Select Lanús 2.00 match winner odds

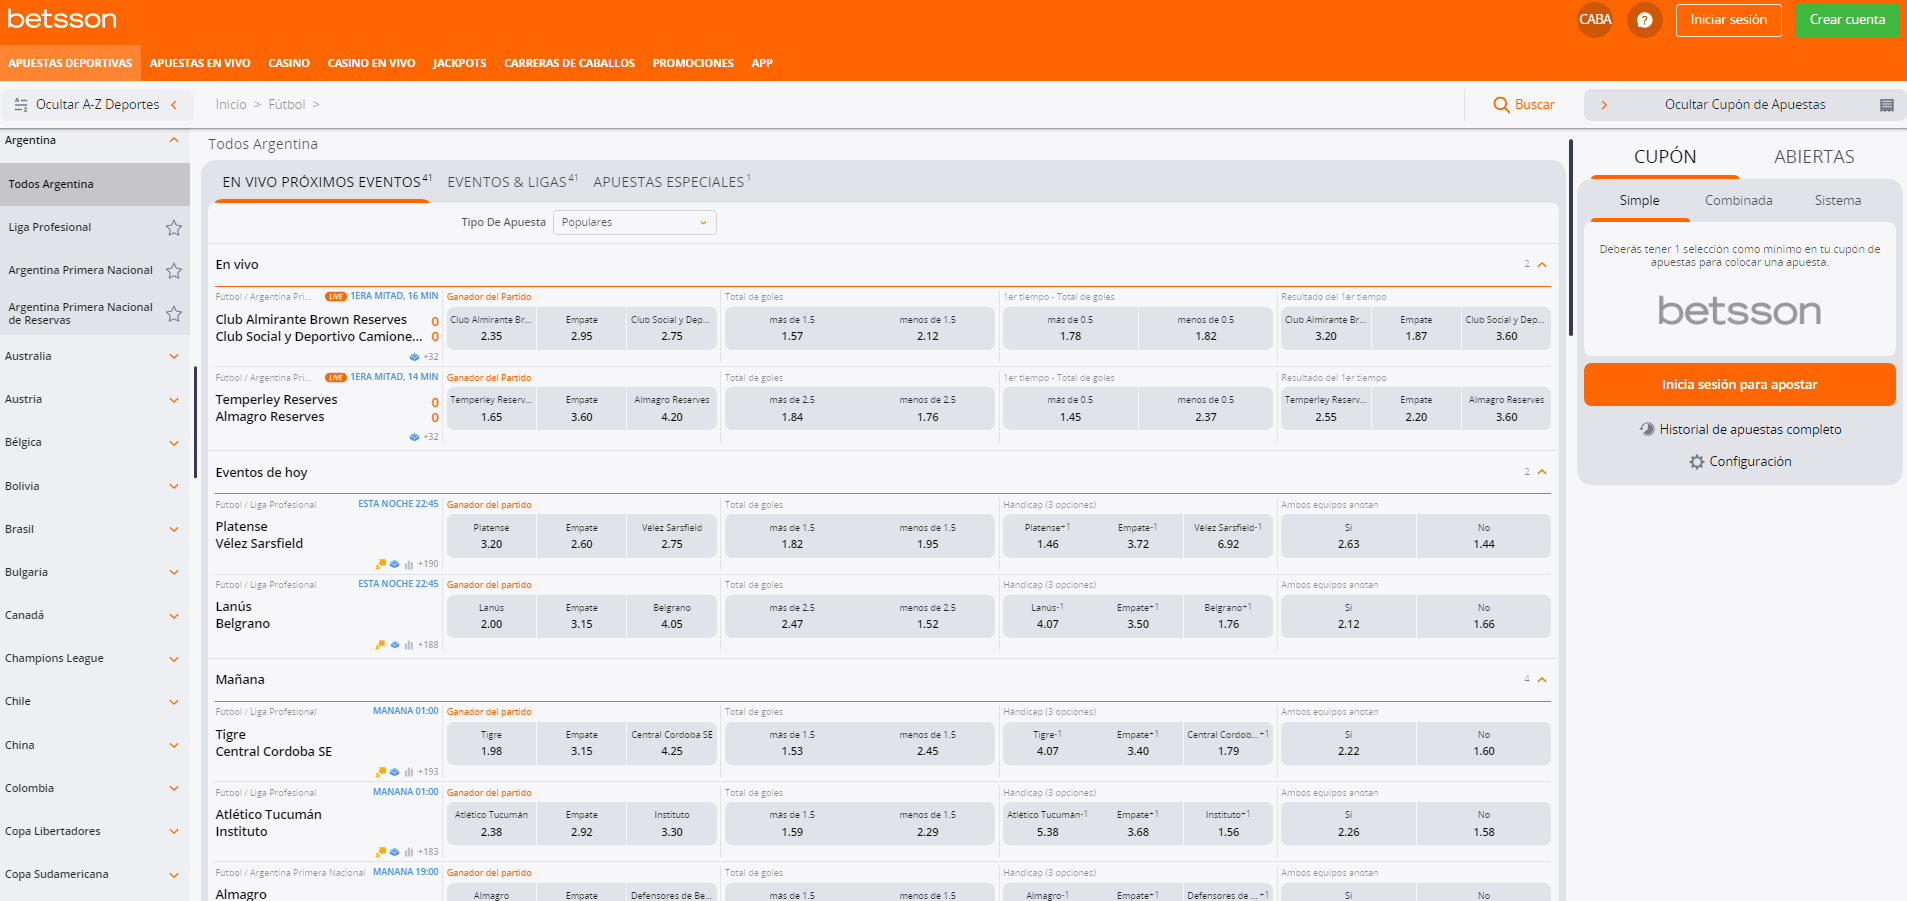click(491, 616)
